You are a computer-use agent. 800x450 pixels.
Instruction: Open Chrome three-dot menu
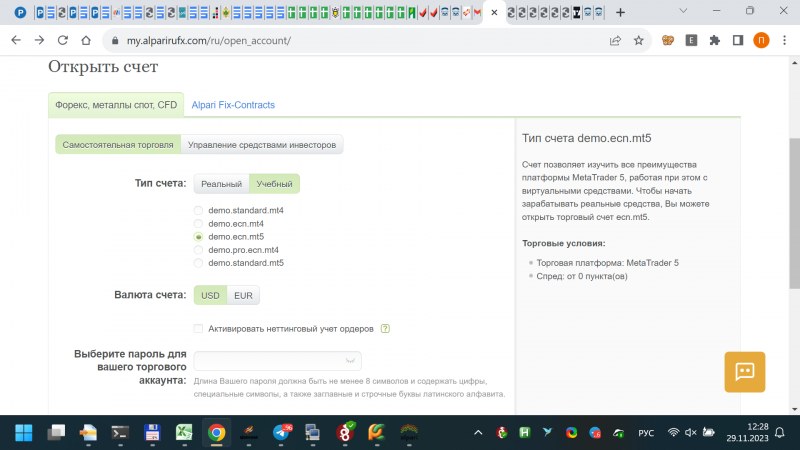click(x=785, y=40)
